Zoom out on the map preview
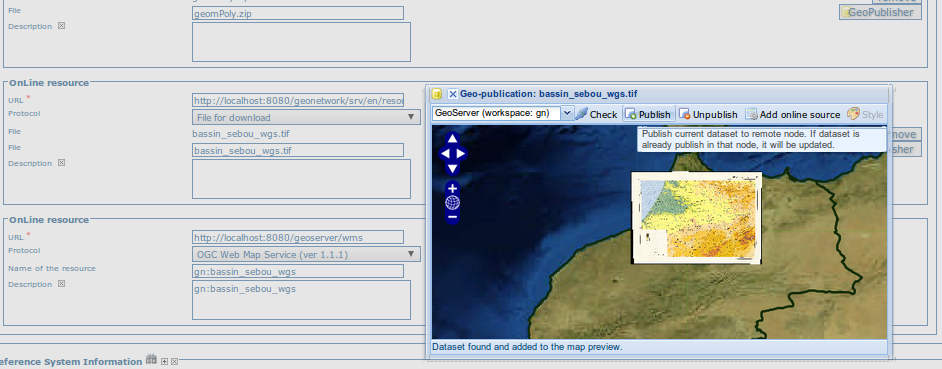Viewport: 942px width, 369px height. tap(452, 216)
